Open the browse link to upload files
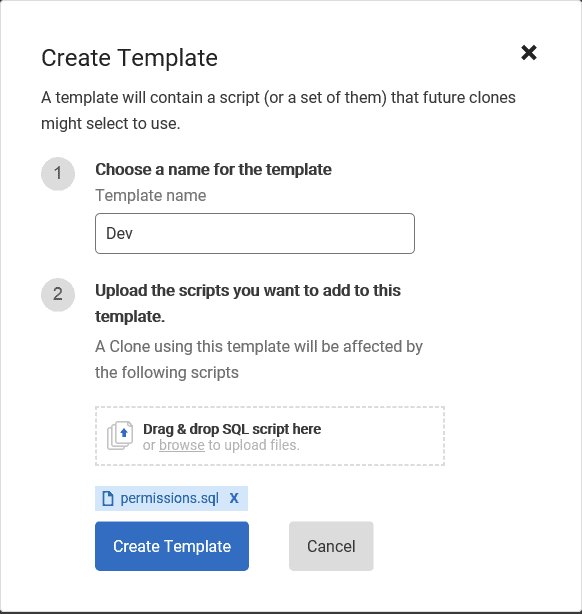 pos(182,445)
